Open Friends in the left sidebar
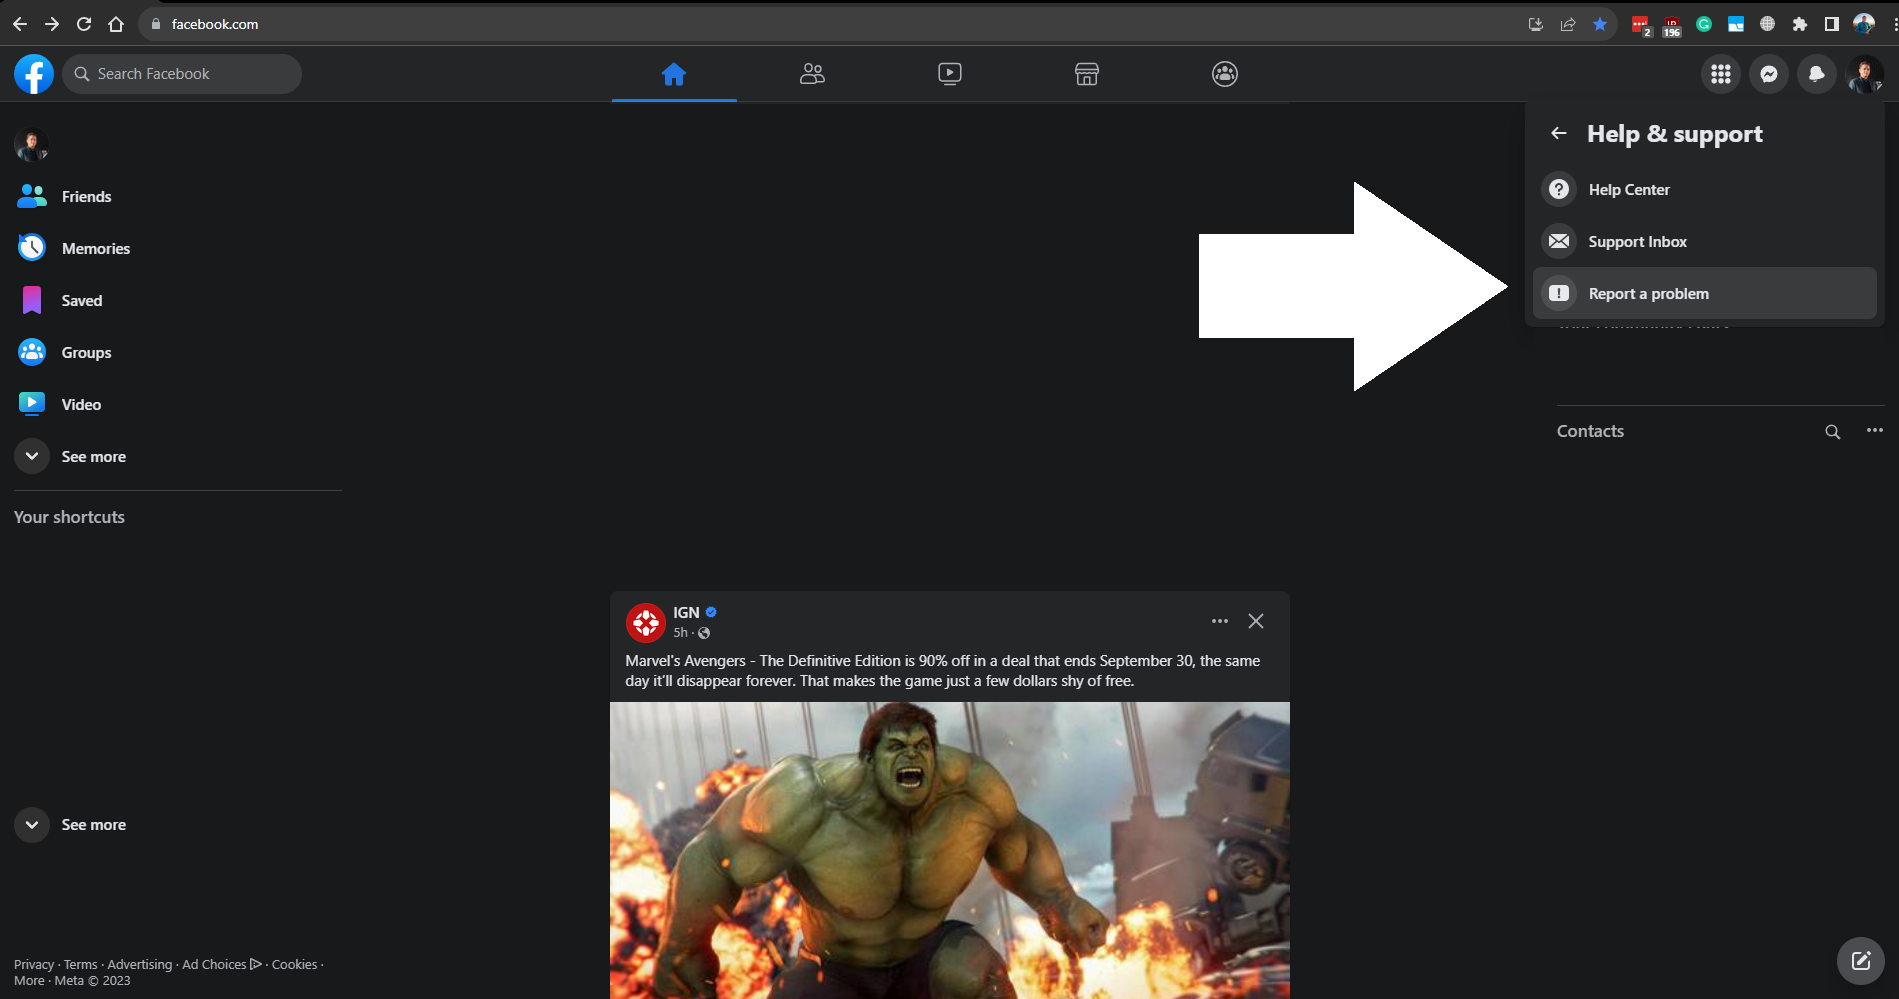 coord(178,197)
